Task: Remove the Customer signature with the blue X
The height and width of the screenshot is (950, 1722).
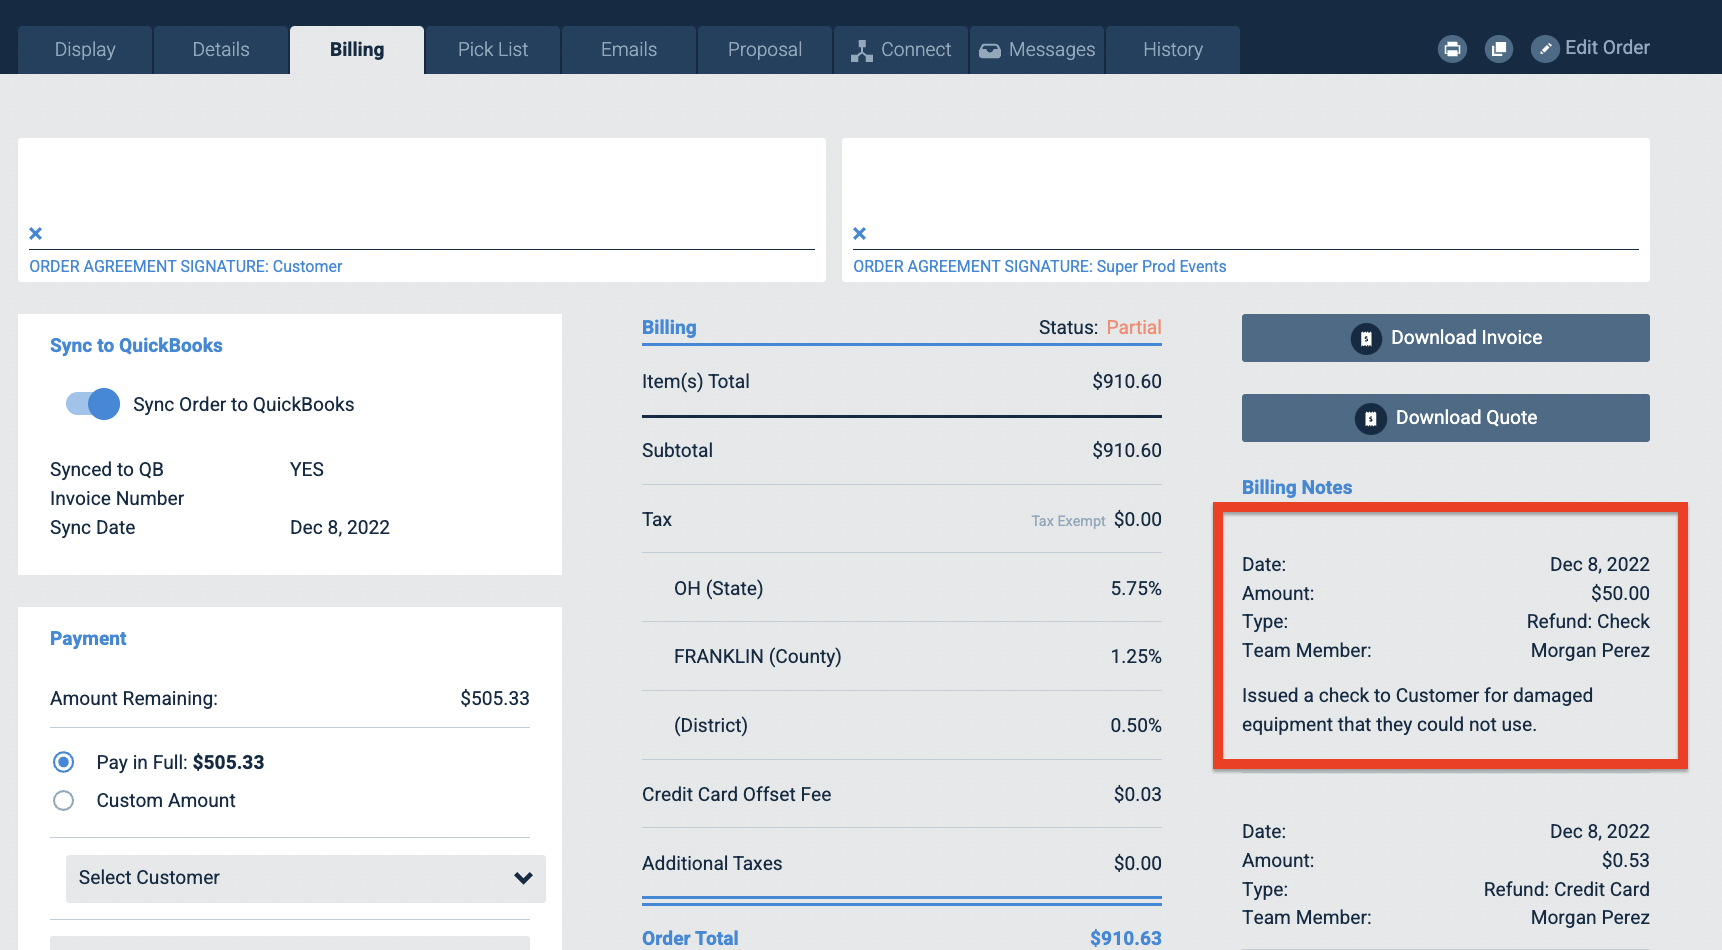Action: click(x=35, y=233)
